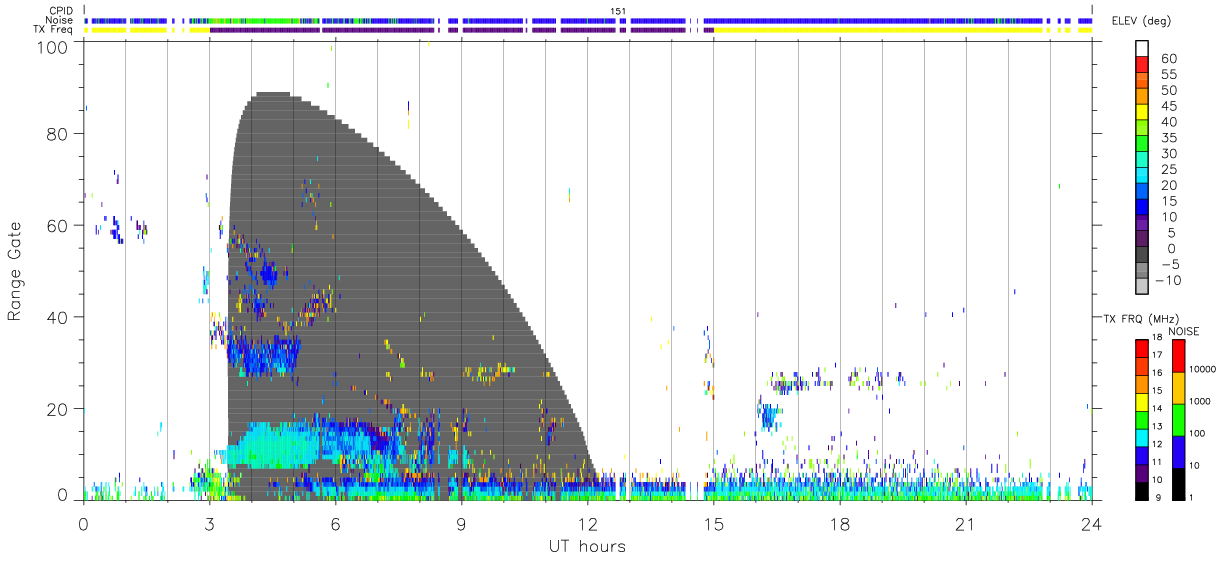Click the TX FRQ legend label '18'

click(x=1157, y=339)
